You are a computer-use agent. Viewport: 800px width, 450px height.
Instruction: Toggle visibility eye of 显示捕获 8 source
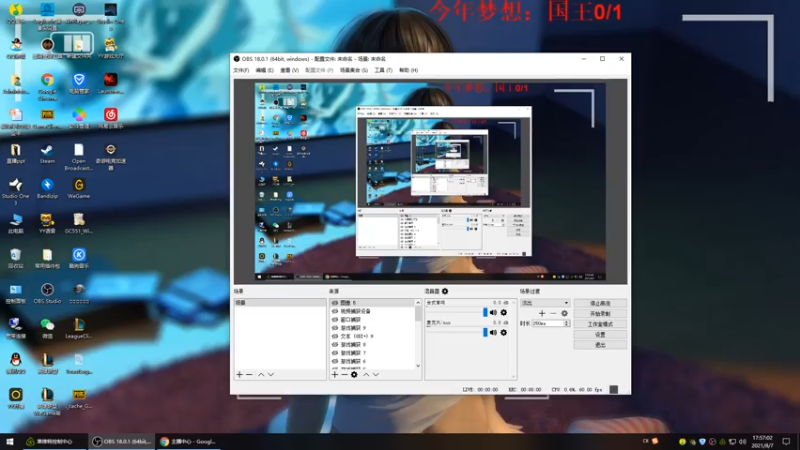(x=335, y=345)
